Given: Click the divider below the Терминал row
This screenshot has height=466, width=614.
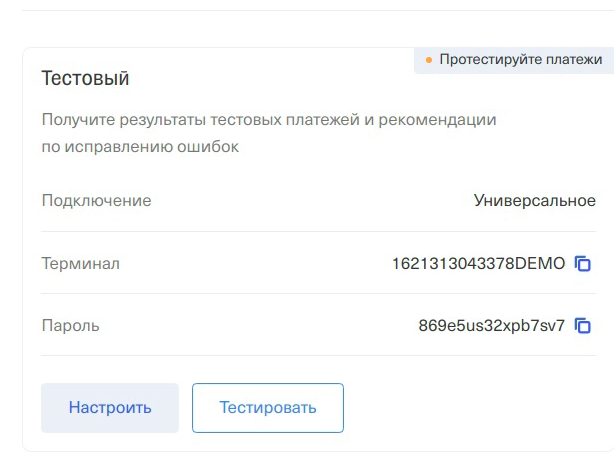Looking at the screenshot, I should click(x=318, y=293).
